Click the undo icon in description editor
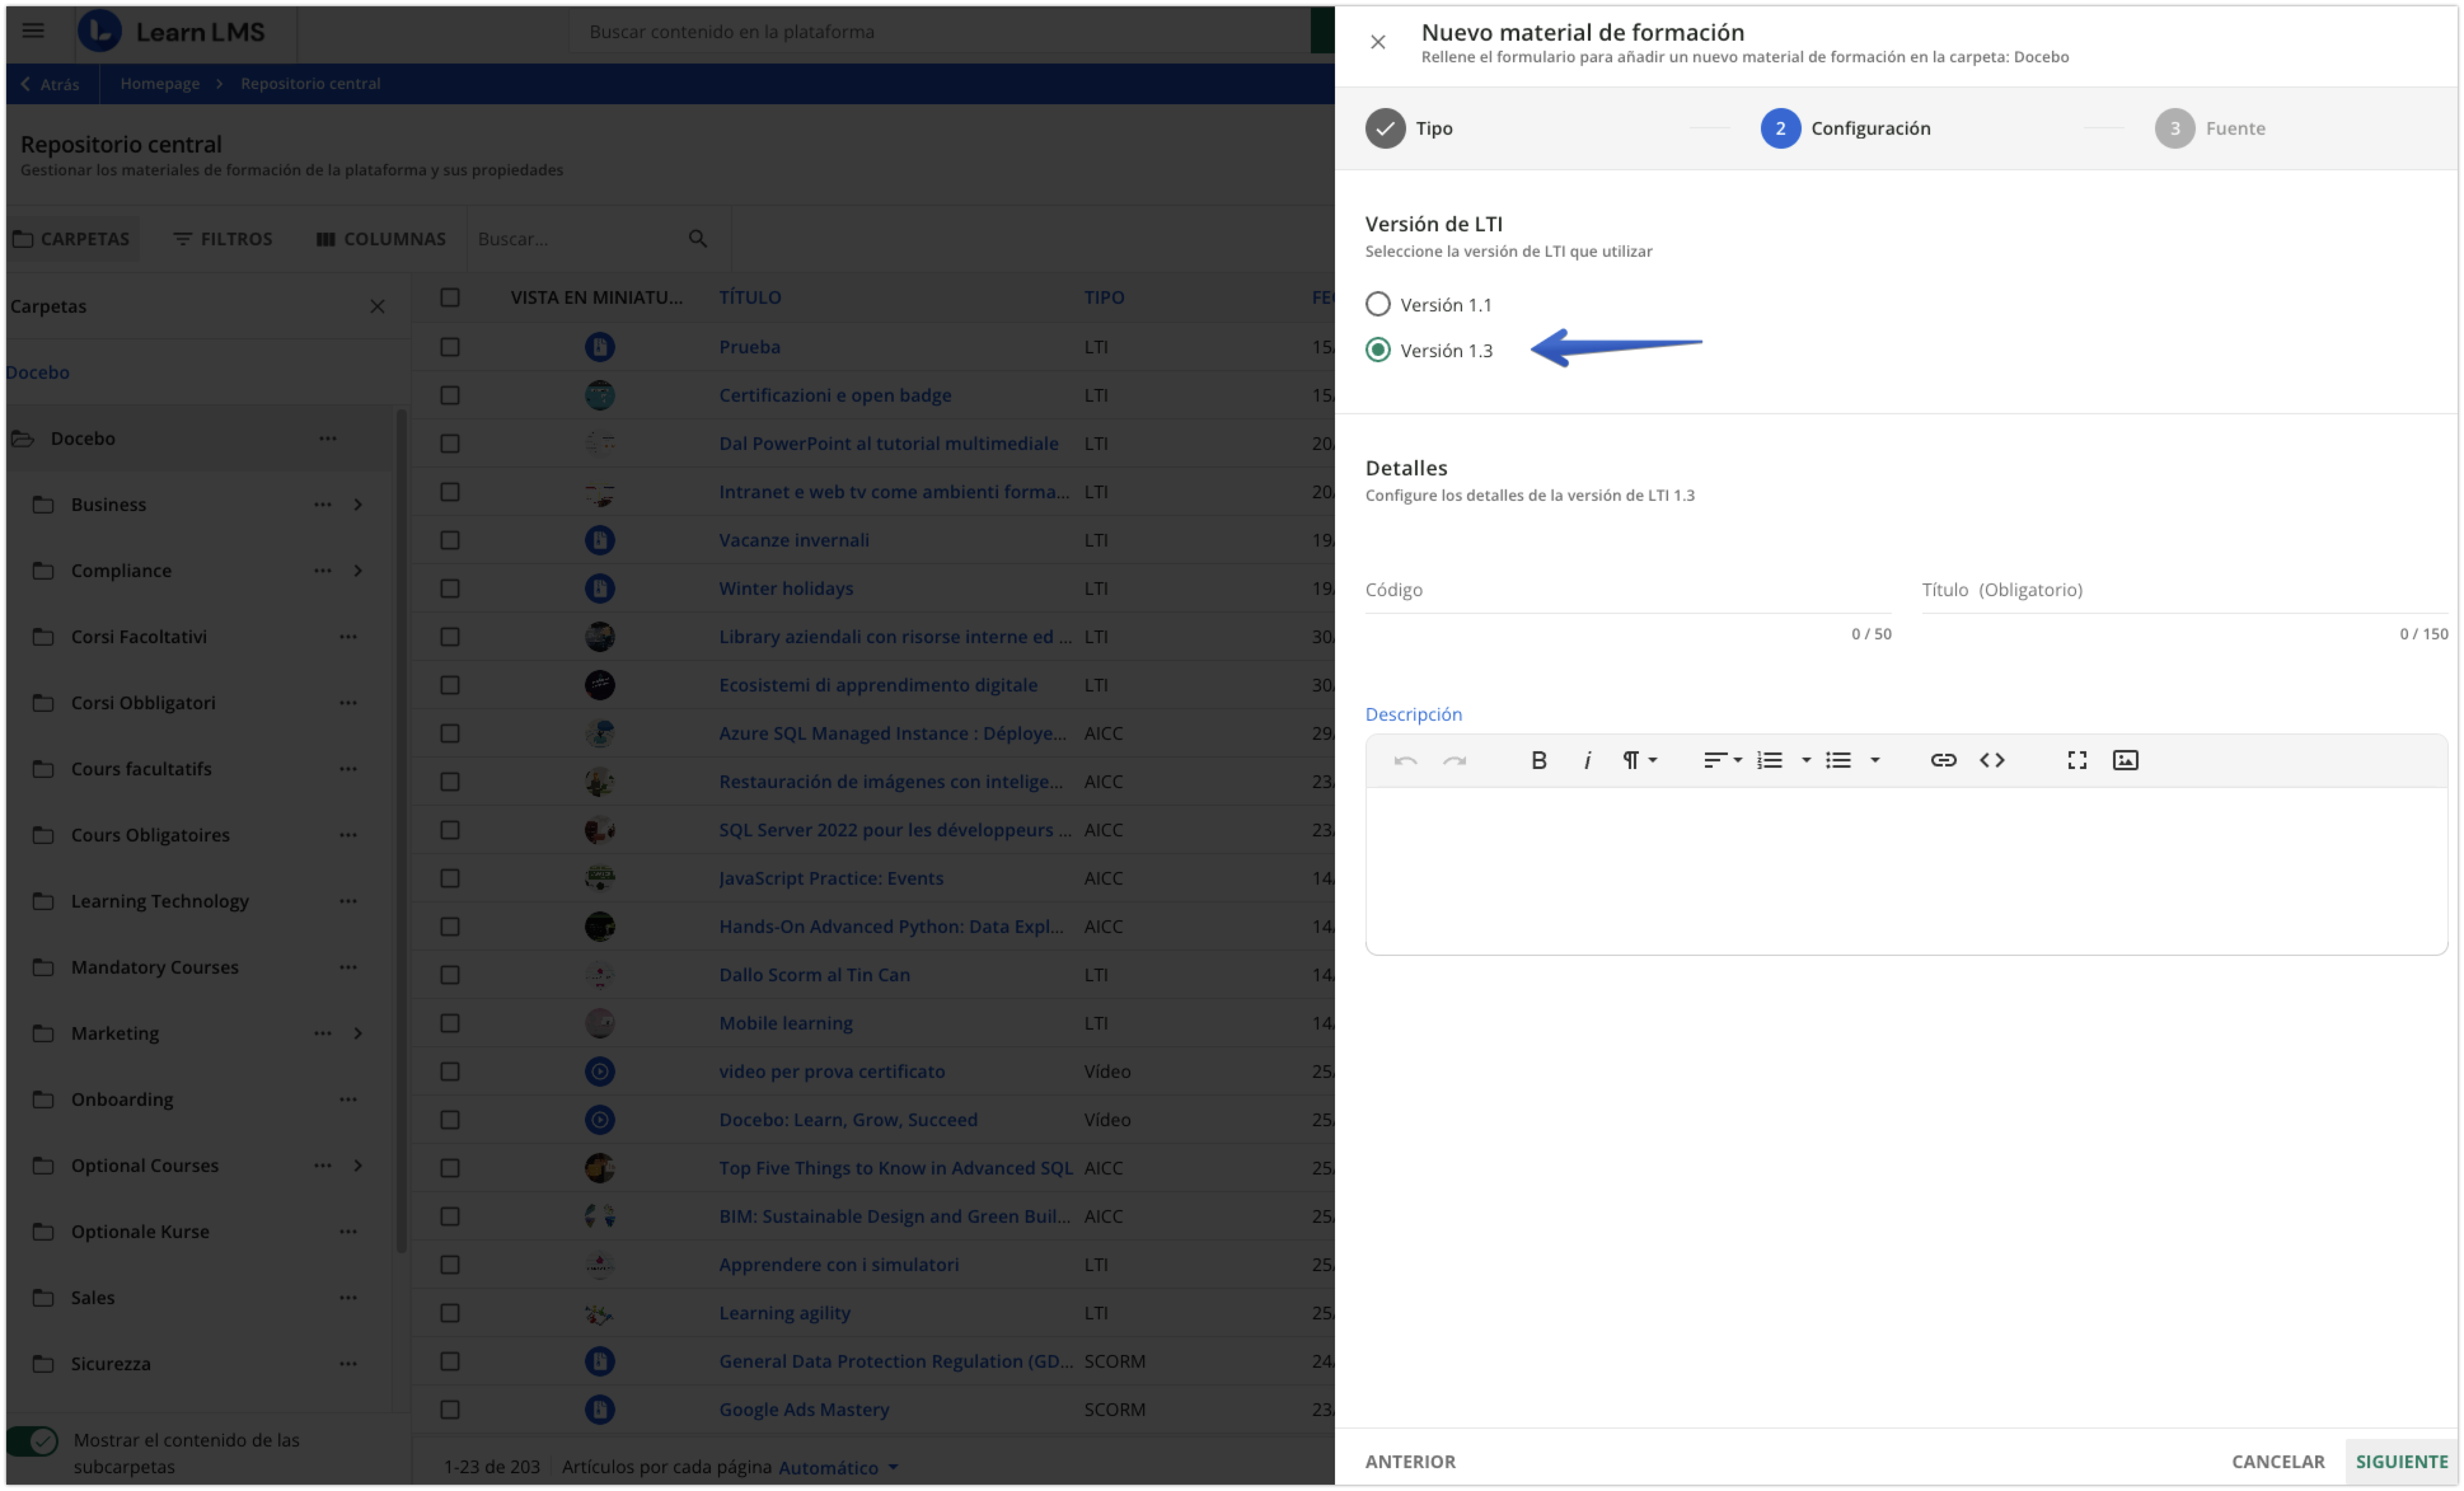Viewport: 2464px width, 1491px height. click(1405, 760)
